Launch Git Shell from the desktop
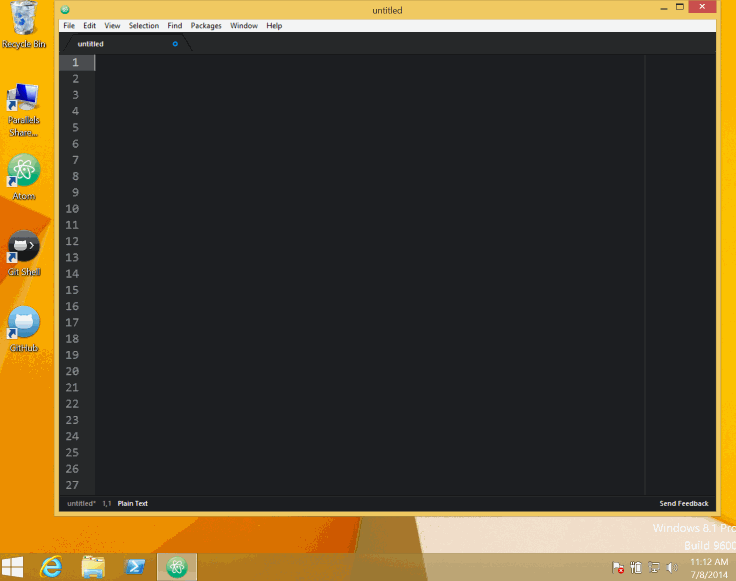Viewport: 736px width, 581px height. pyautogui.click(x=24, y=248)
